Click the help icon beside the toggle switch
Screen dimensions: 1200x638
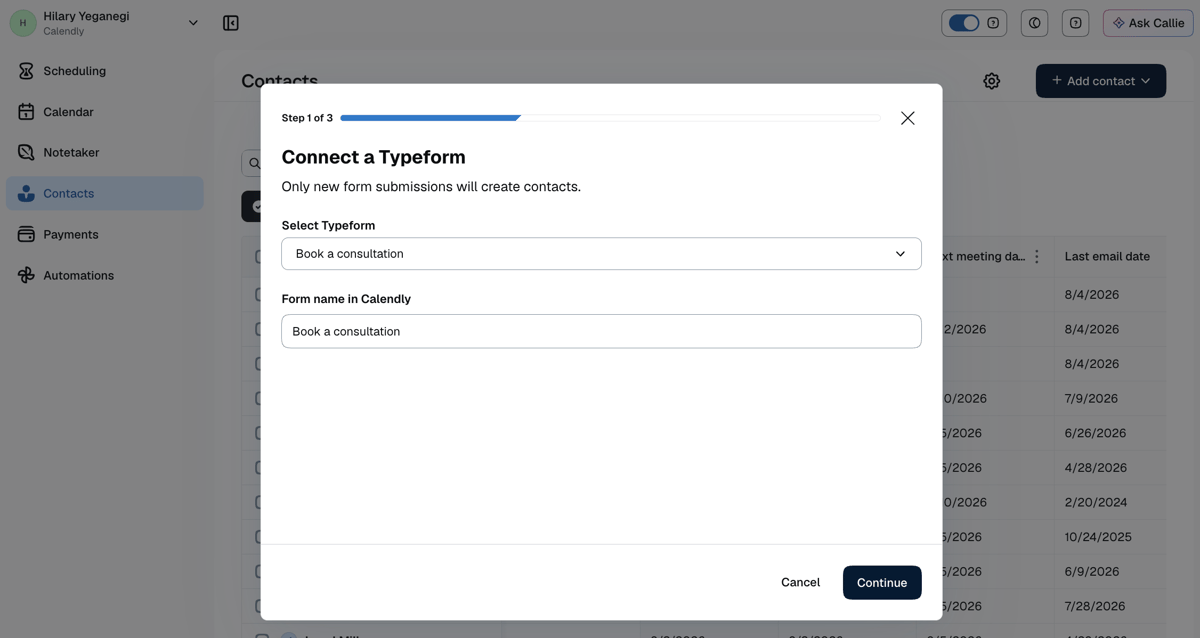(x=993, y=23)
